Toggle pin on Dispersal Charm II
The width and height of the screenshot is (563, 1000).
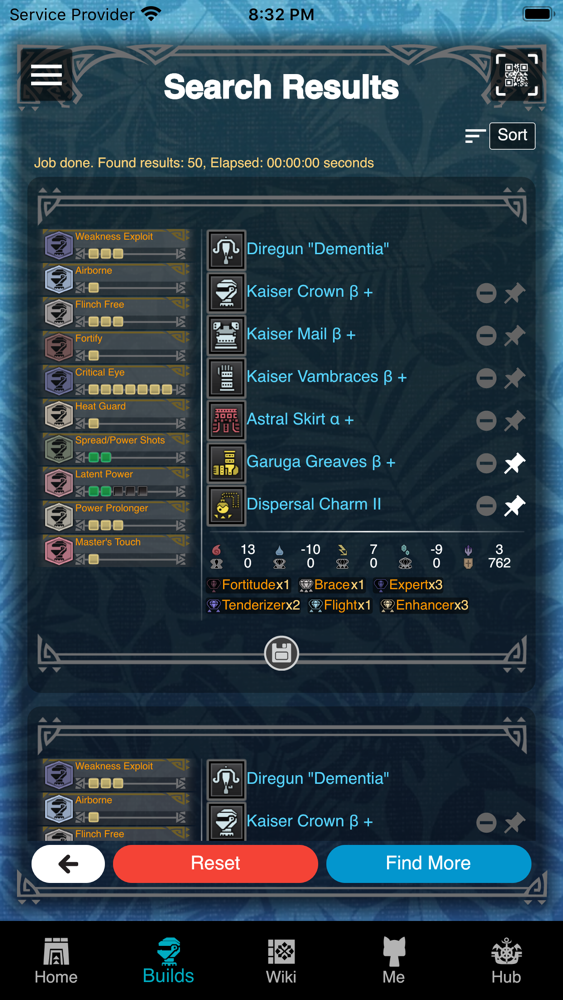(514, 506)
